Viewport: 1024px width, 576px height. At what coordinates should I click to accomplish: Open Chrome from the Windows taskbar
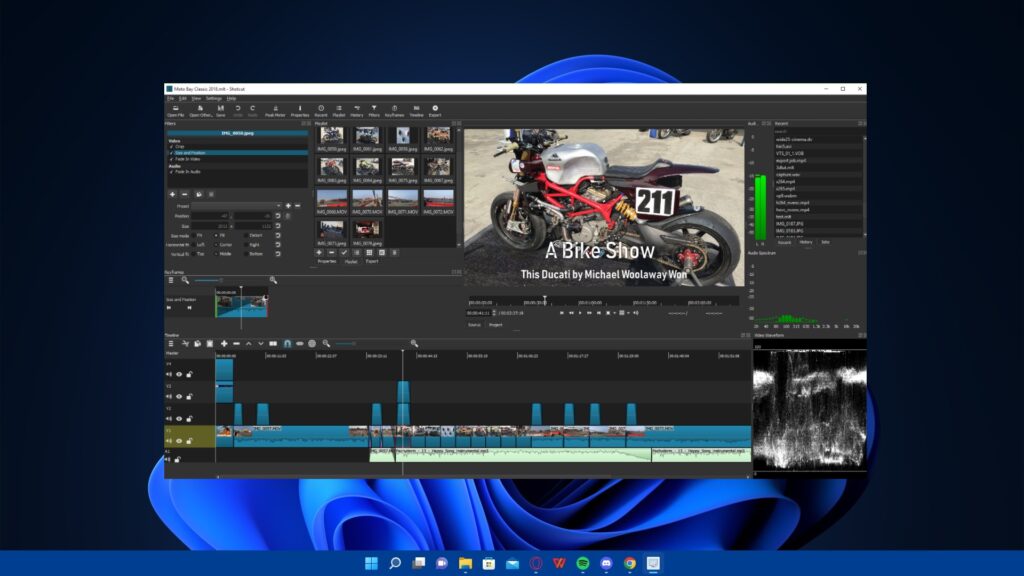(x=630, y=563)
